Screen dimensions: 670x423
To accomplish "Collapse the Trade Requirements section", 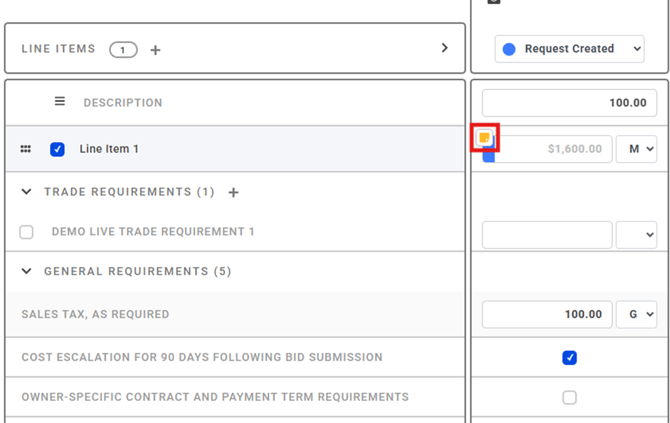I will tap(26, 192).
